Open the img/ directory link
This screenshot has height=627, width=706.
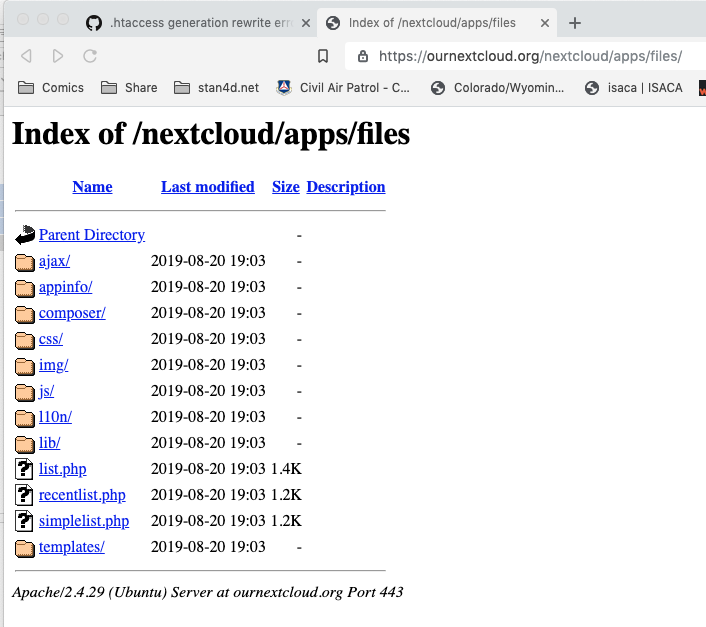click(54, 365)
